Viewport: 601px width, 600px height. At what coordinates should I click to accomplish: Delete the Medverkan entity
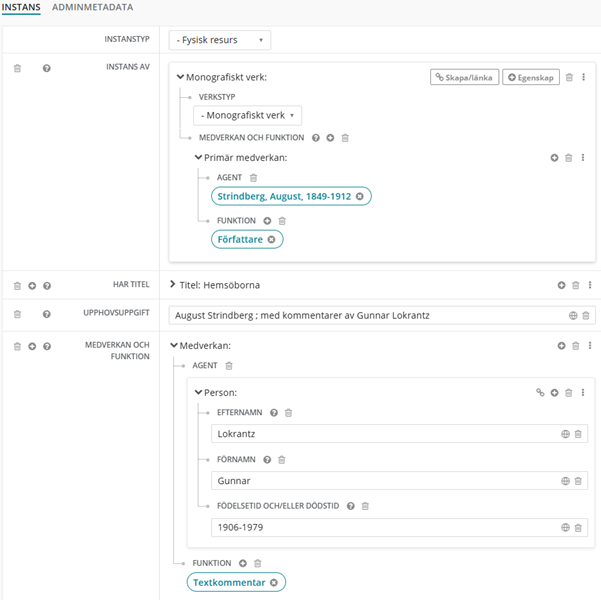(576, 345)
